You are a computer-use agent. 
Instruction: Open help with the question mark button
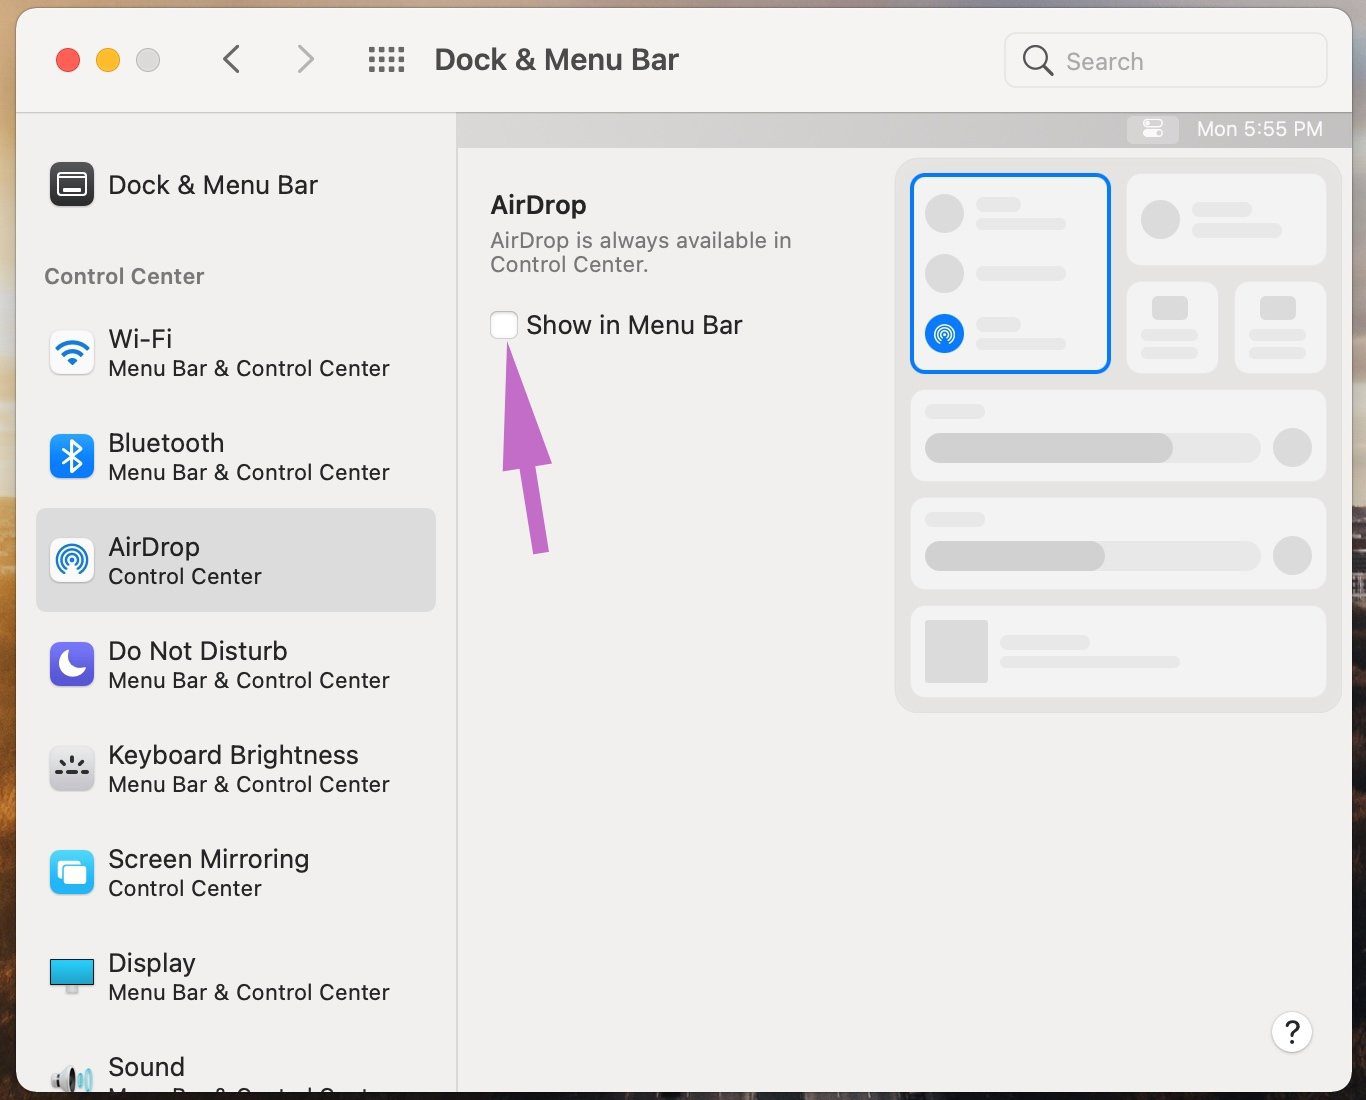click(1292, 1032)
